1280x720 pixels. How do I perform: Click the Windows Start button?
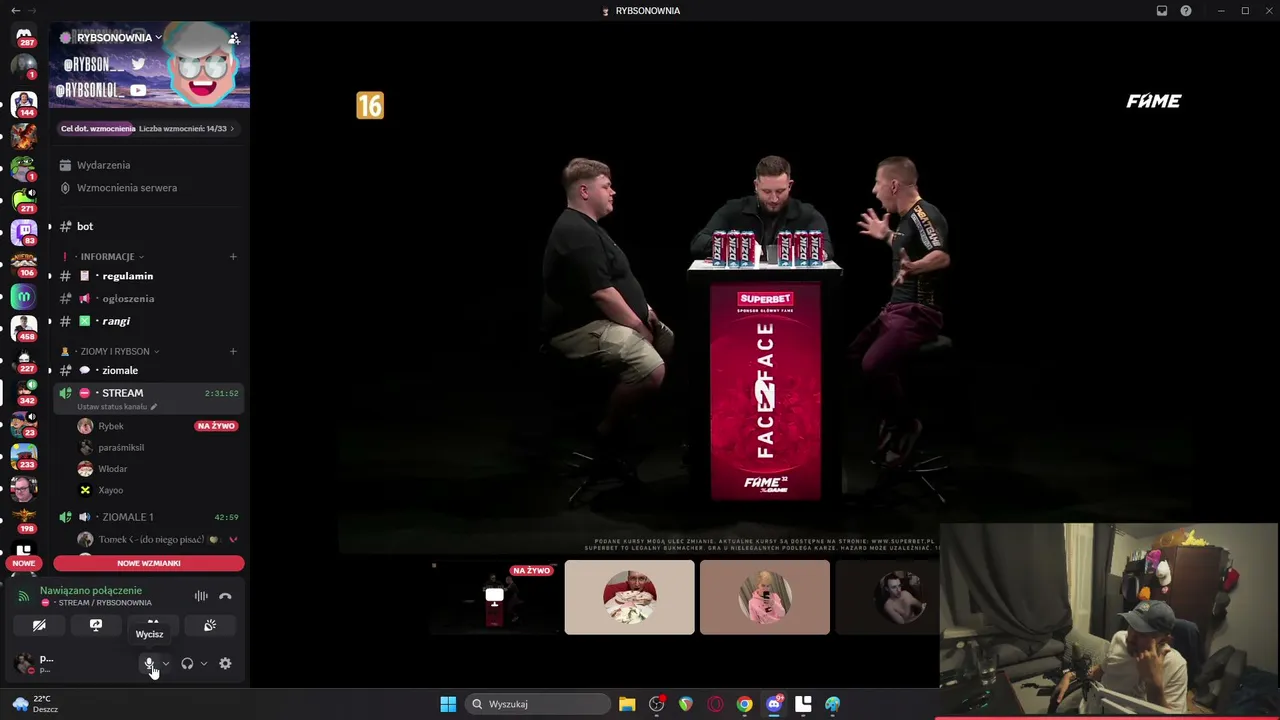point(448,704)
